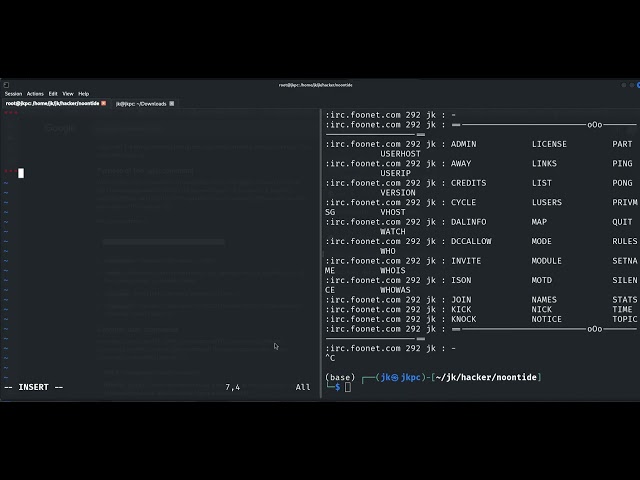Click the LIST command text

tap(542, 183)
